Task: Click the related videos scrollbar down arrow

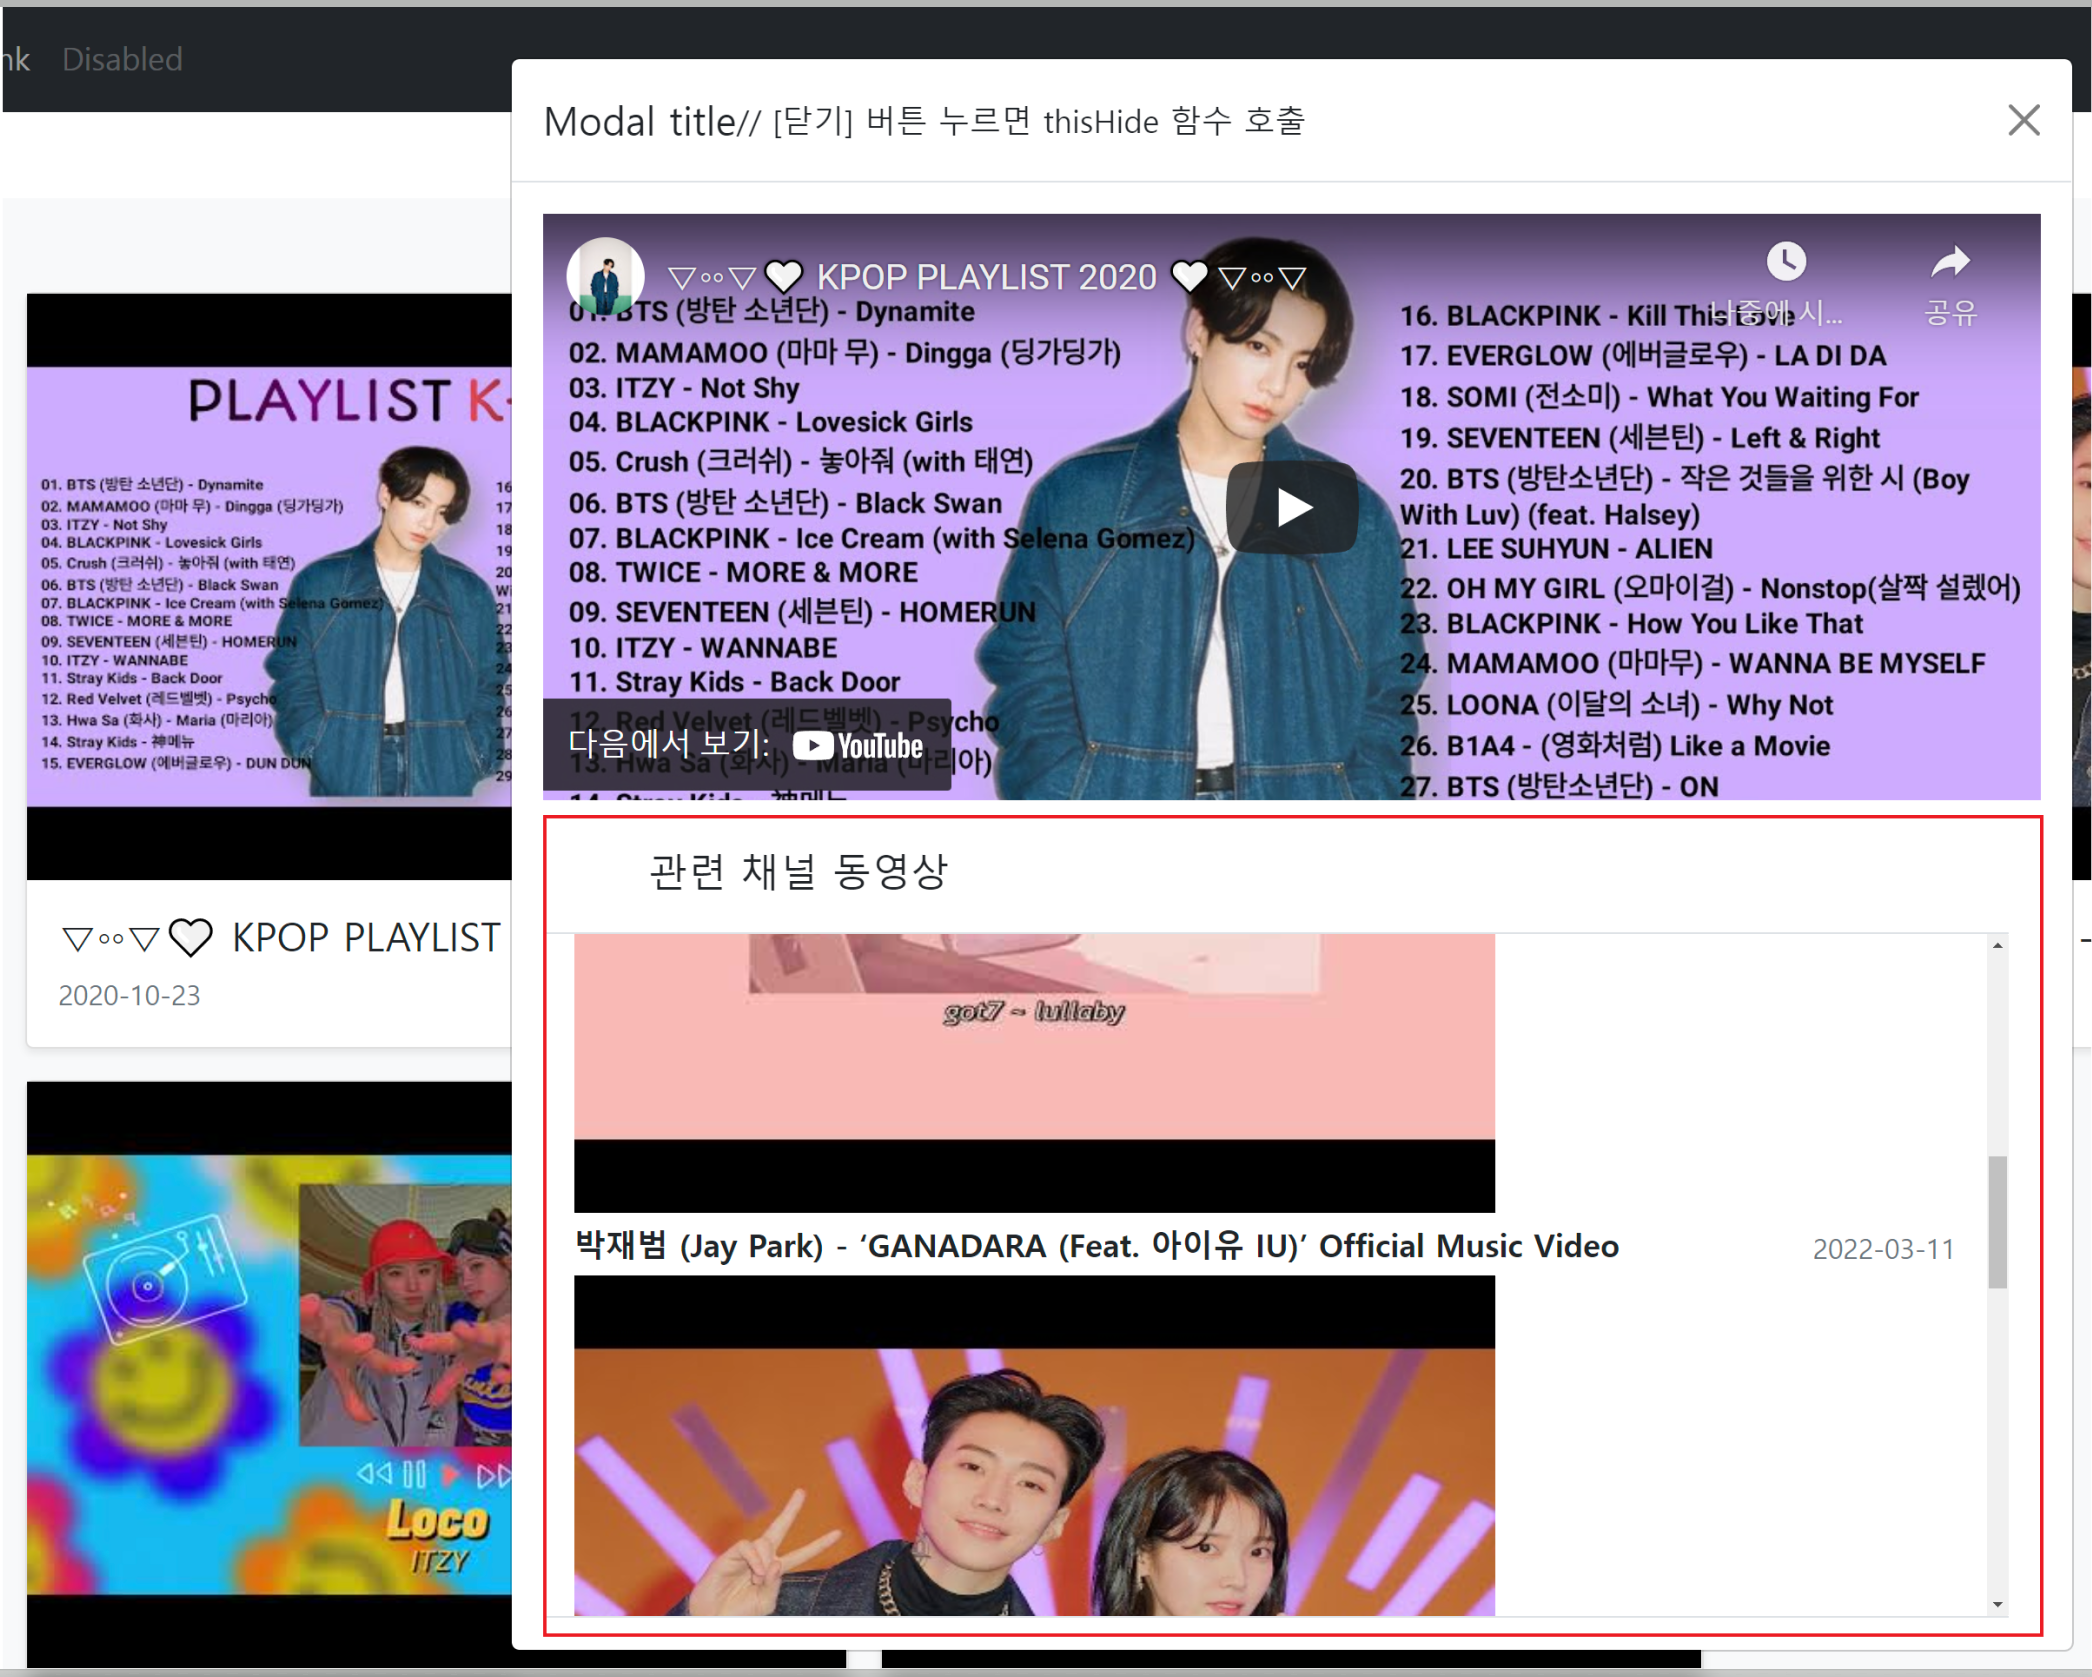Action: click(1997, 1604)
